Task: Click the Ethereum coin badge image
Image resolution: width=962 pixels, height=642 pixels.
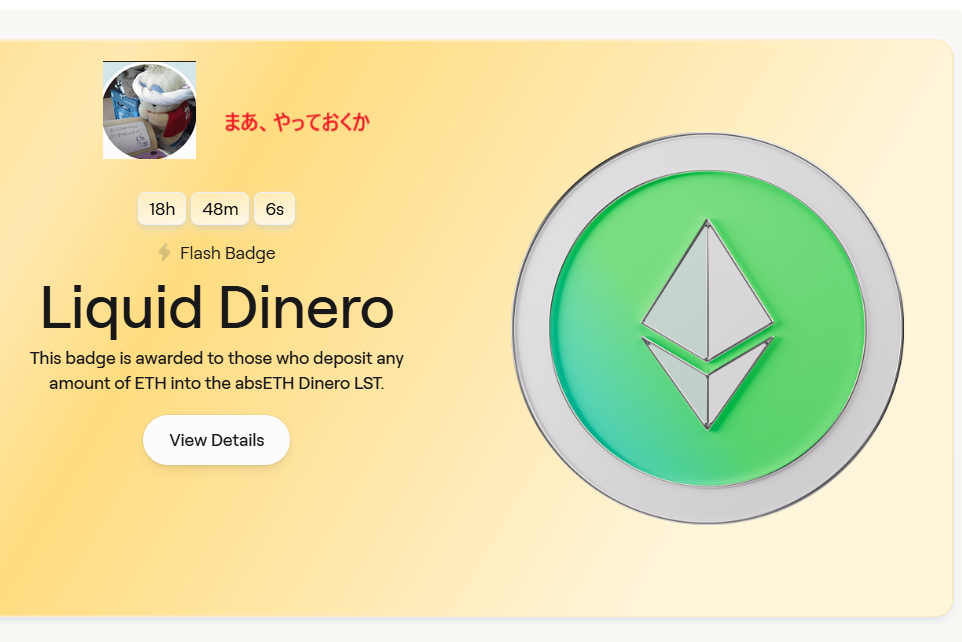Action: point(707,328)
